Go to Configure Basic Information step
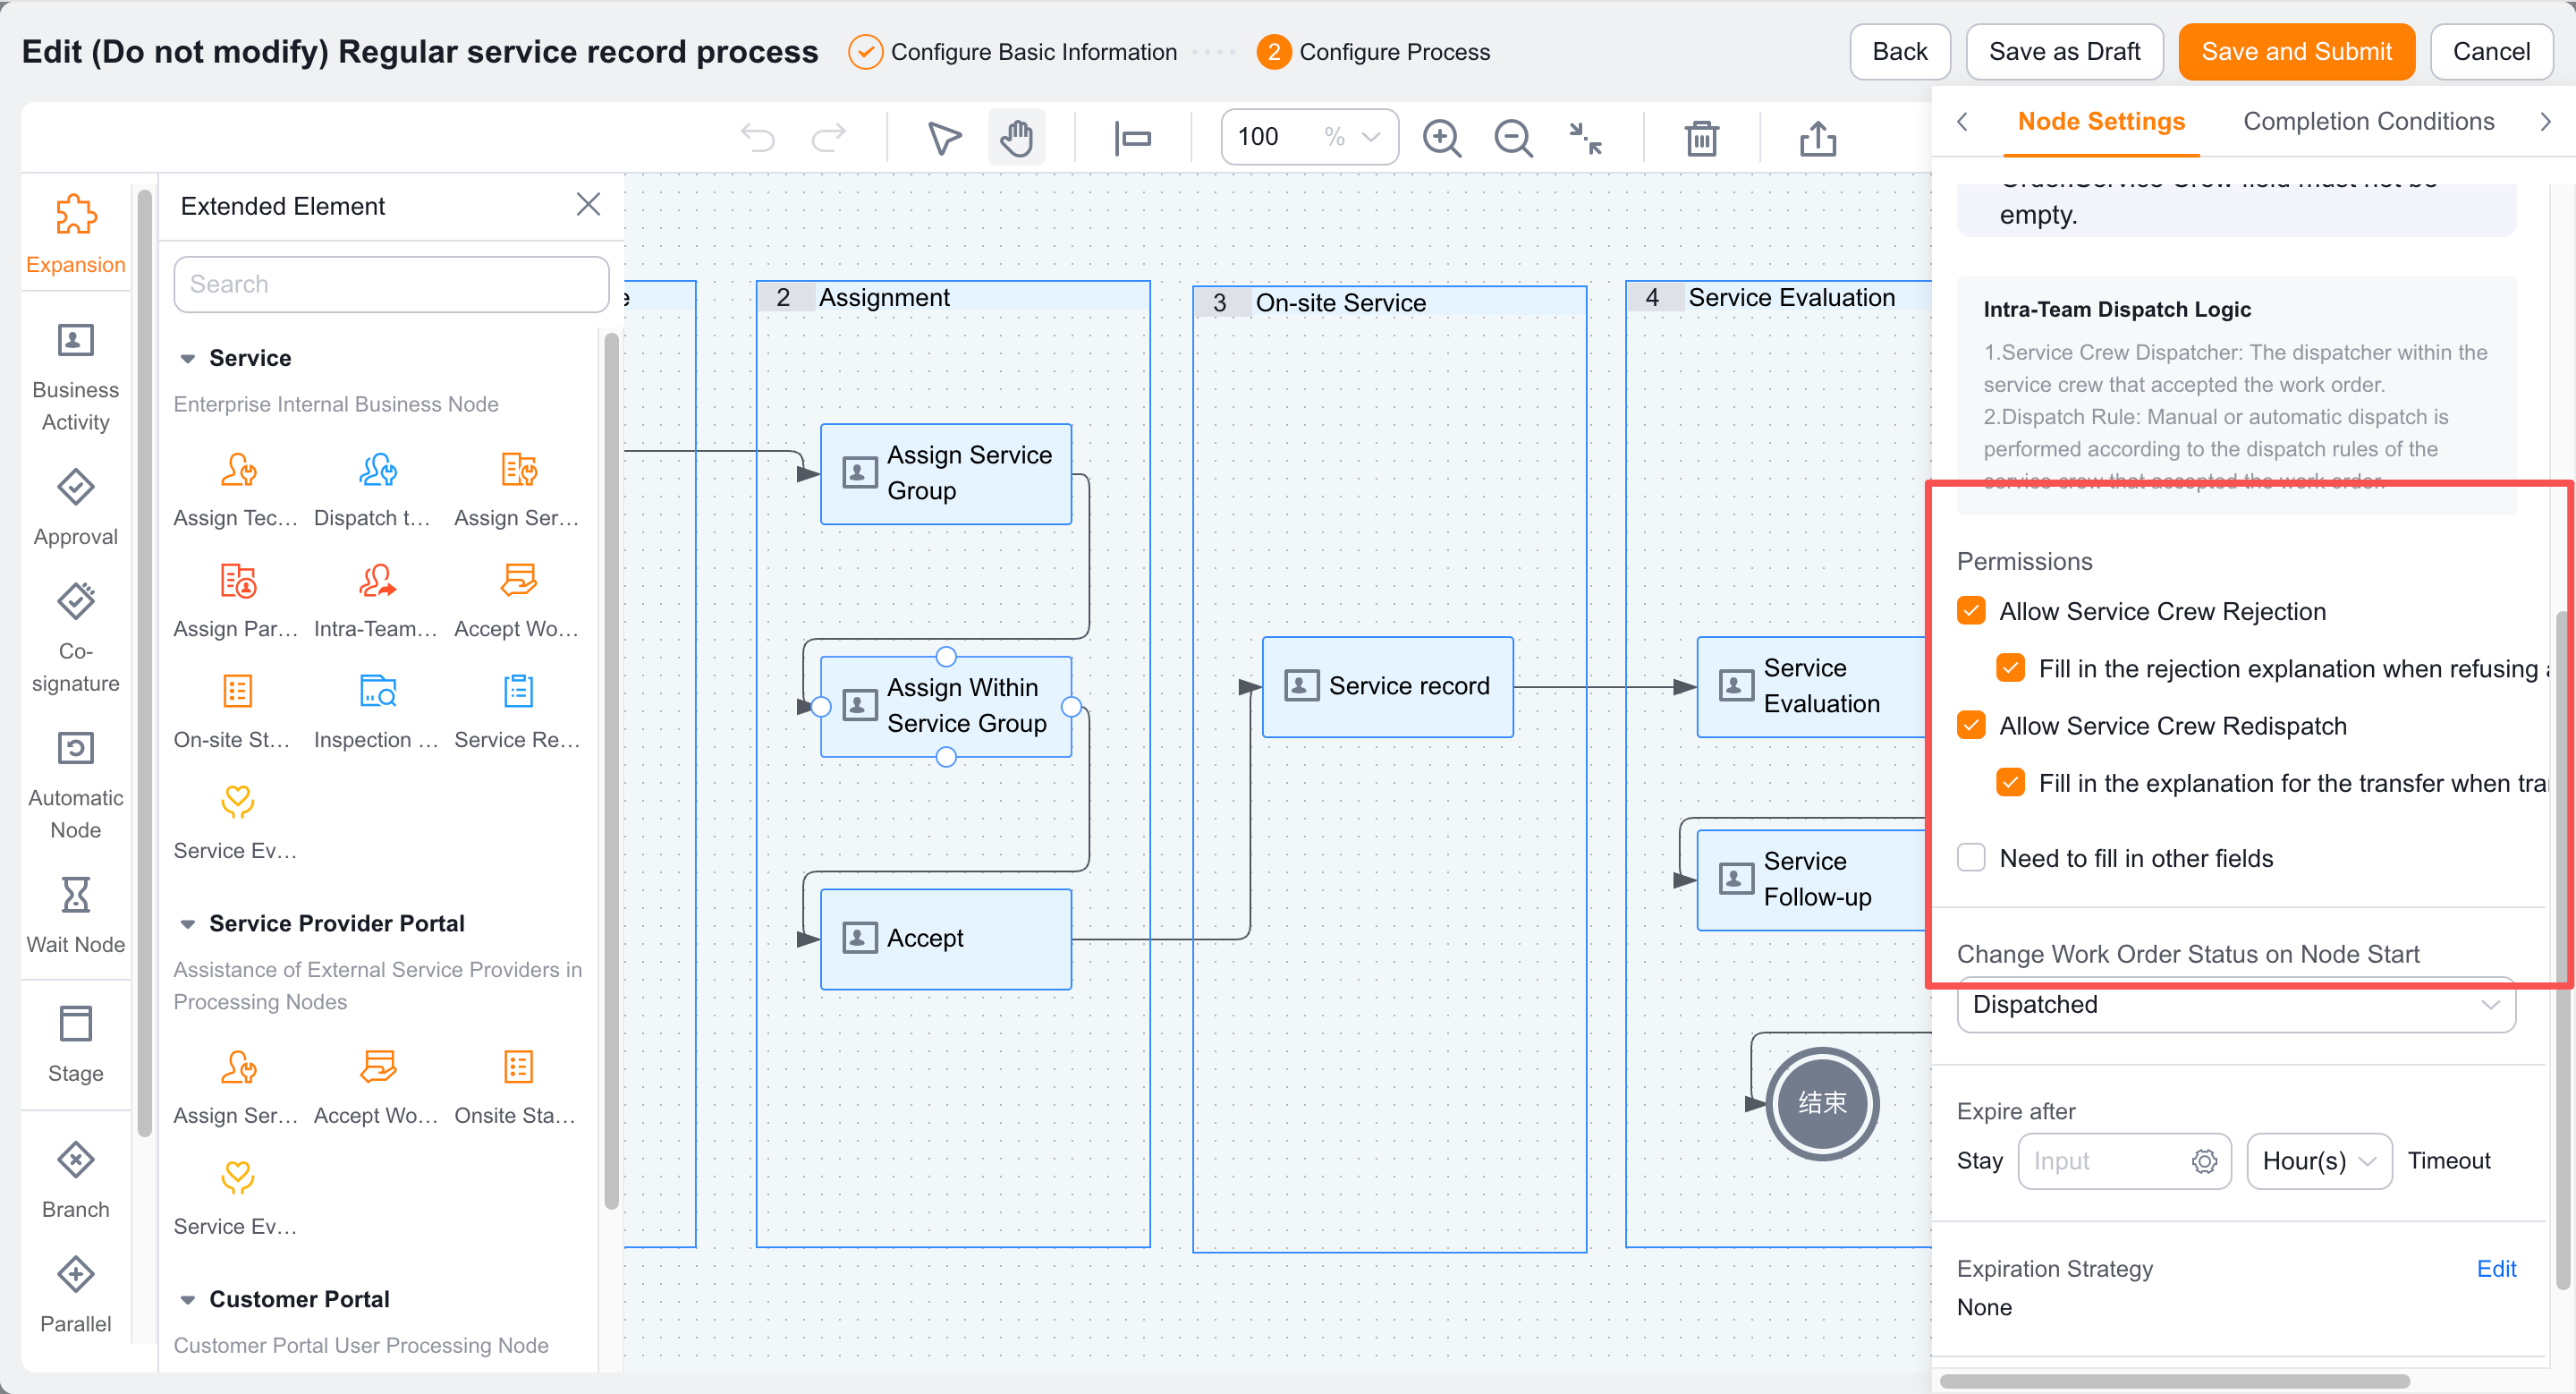Viewport: 2576px width, 1394px height. pyautogui.click(x=1012, y=51)
